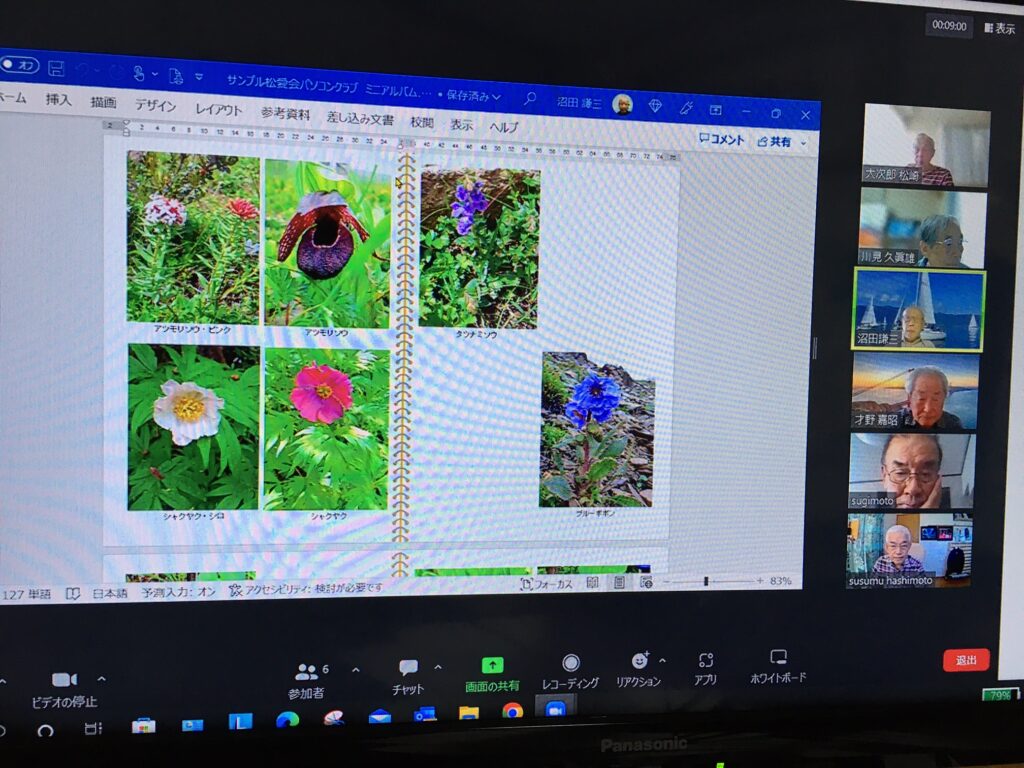Toggle the AutoSave switch in Word
This screenshot has width=1024, height=768.
(19, 65)
